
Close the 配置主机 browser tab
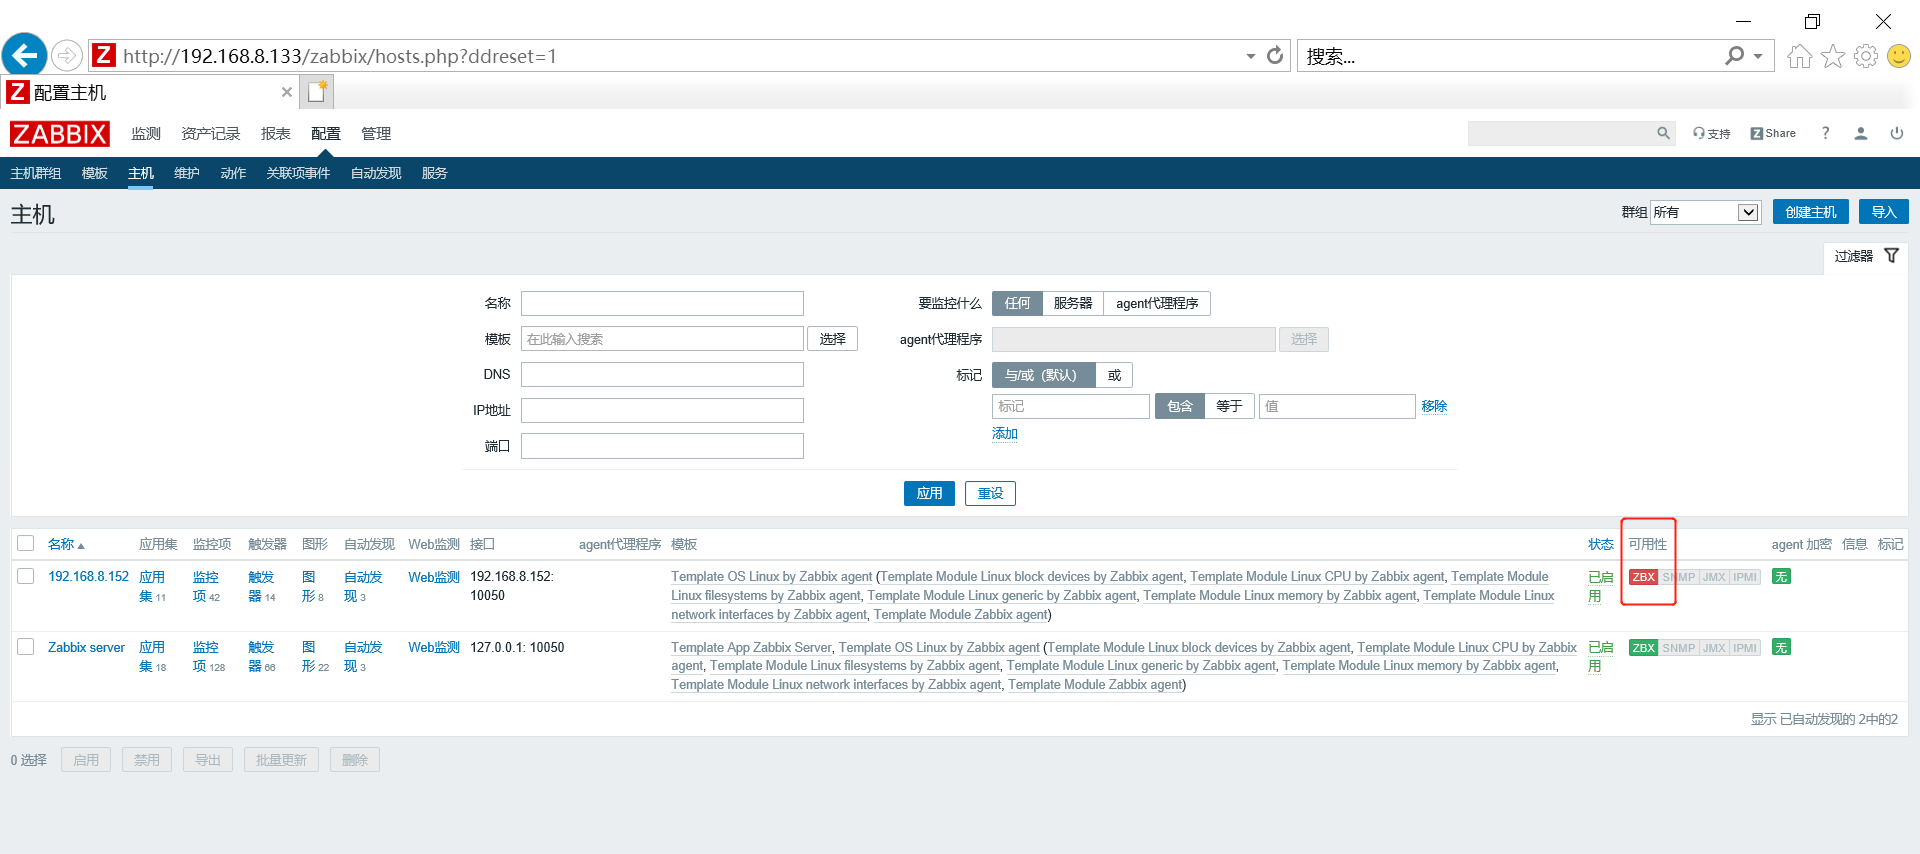(287, 92)
